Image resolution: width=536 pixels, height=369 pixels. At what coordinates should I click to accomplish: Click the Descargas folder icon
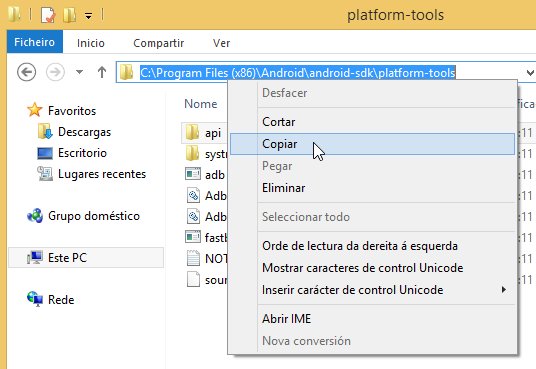[45, 132]
